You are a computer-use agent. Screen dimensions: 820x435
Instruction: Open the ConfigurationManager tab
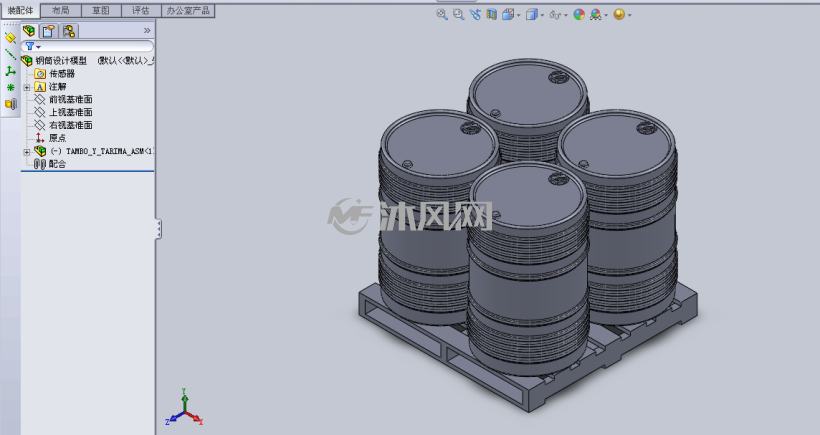(x=69, y=31)
